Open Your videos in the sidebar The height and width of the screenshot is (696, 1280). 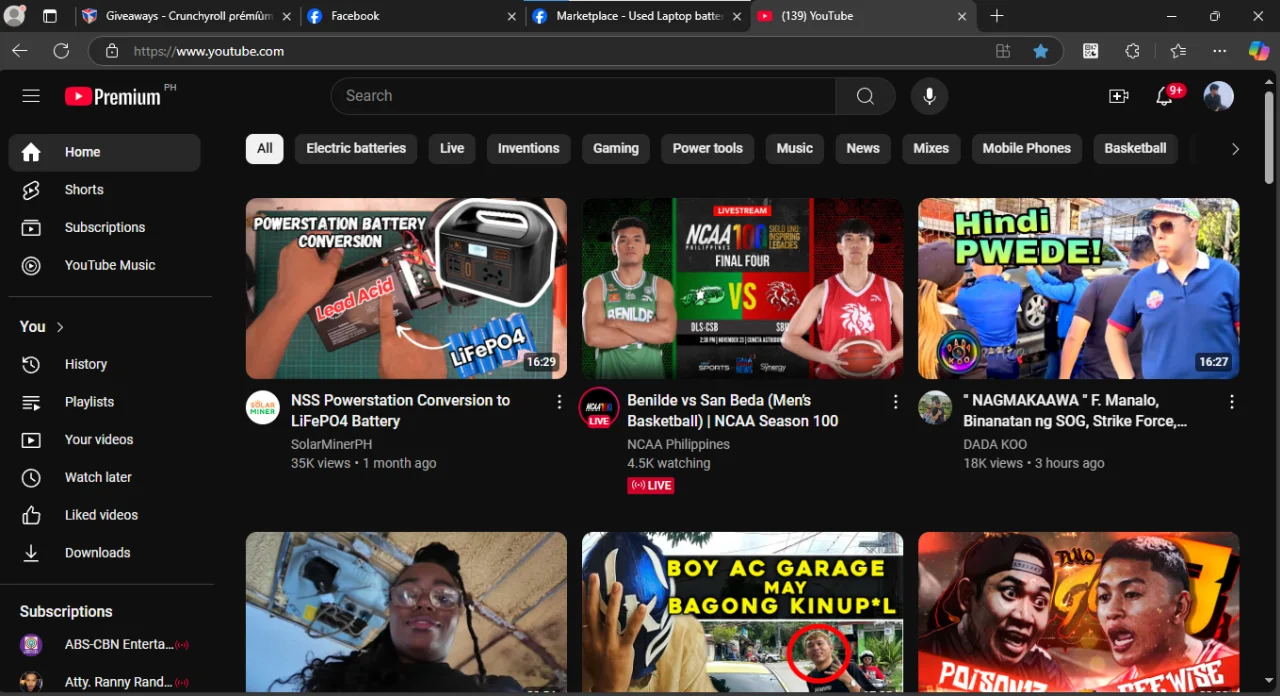click(104, 439)
